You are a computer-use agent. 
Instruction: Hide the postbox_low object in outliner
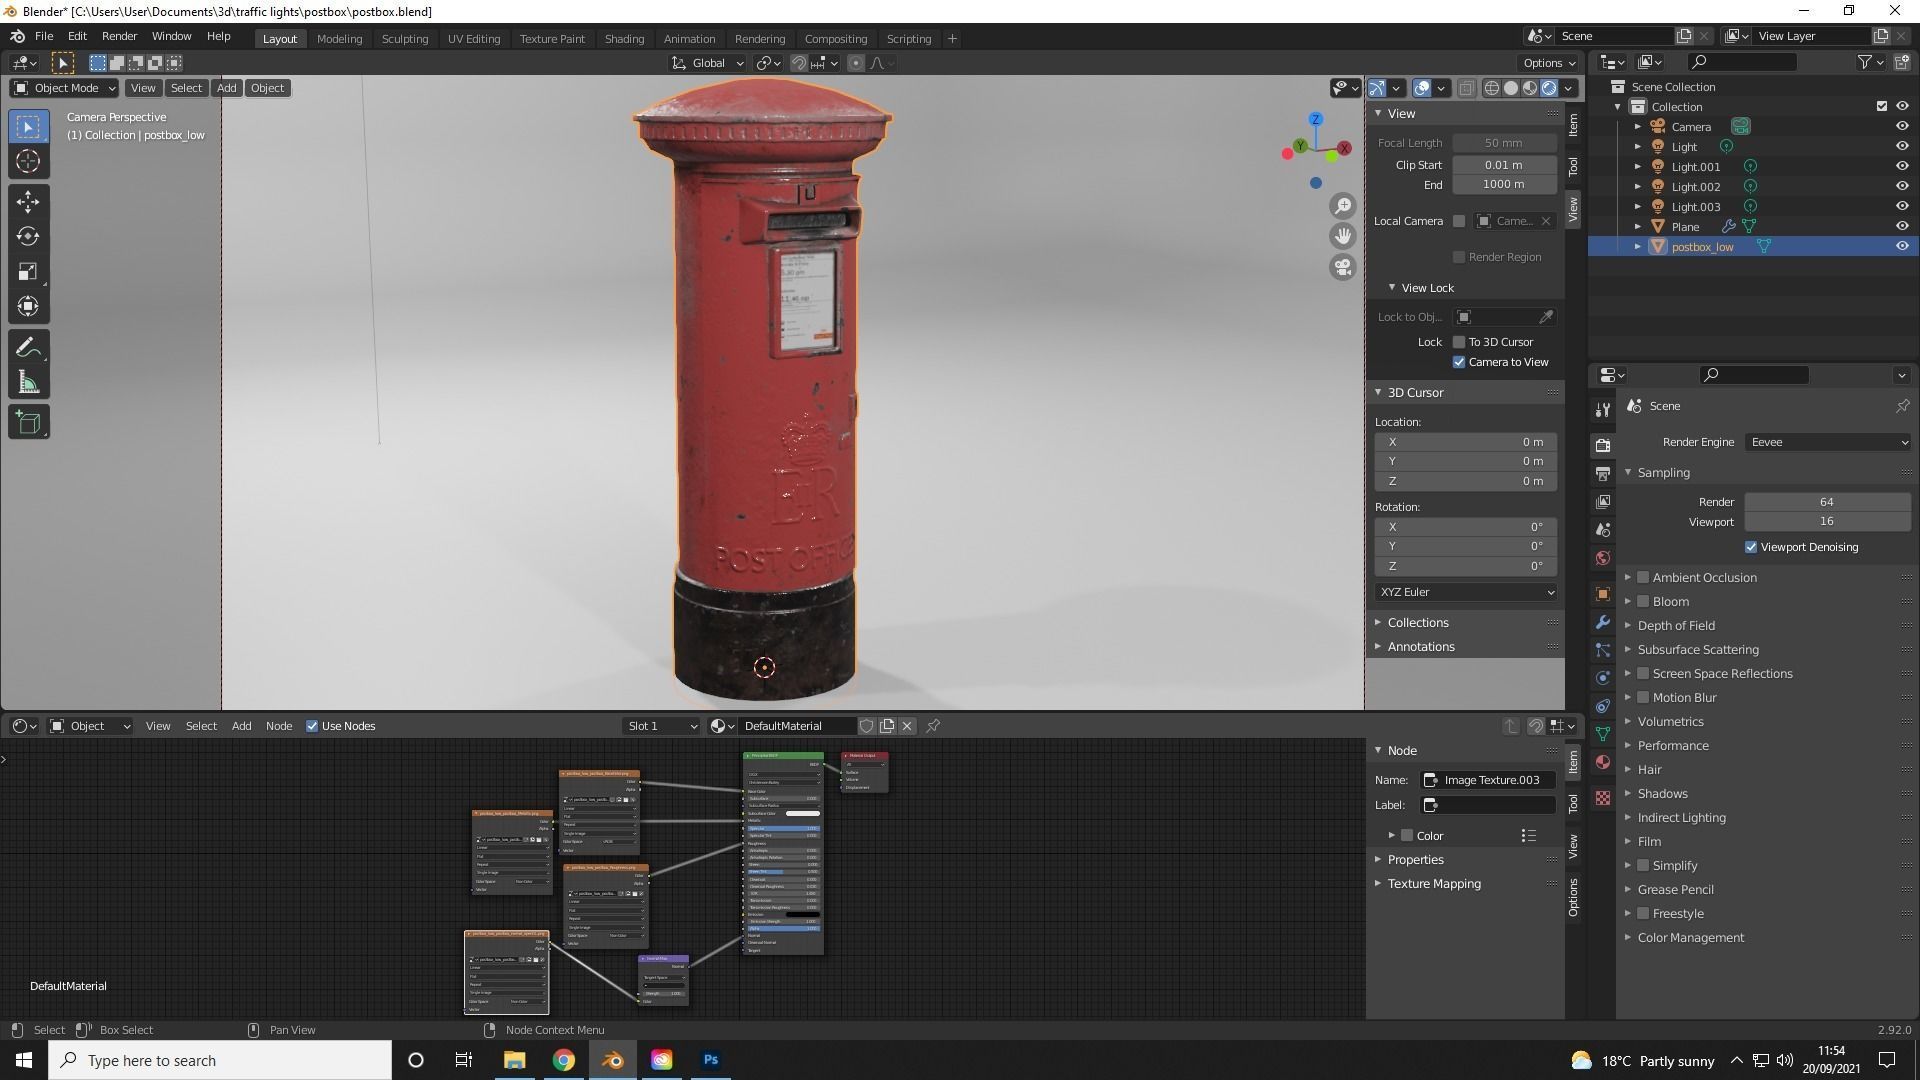[x=1902, y=246]
